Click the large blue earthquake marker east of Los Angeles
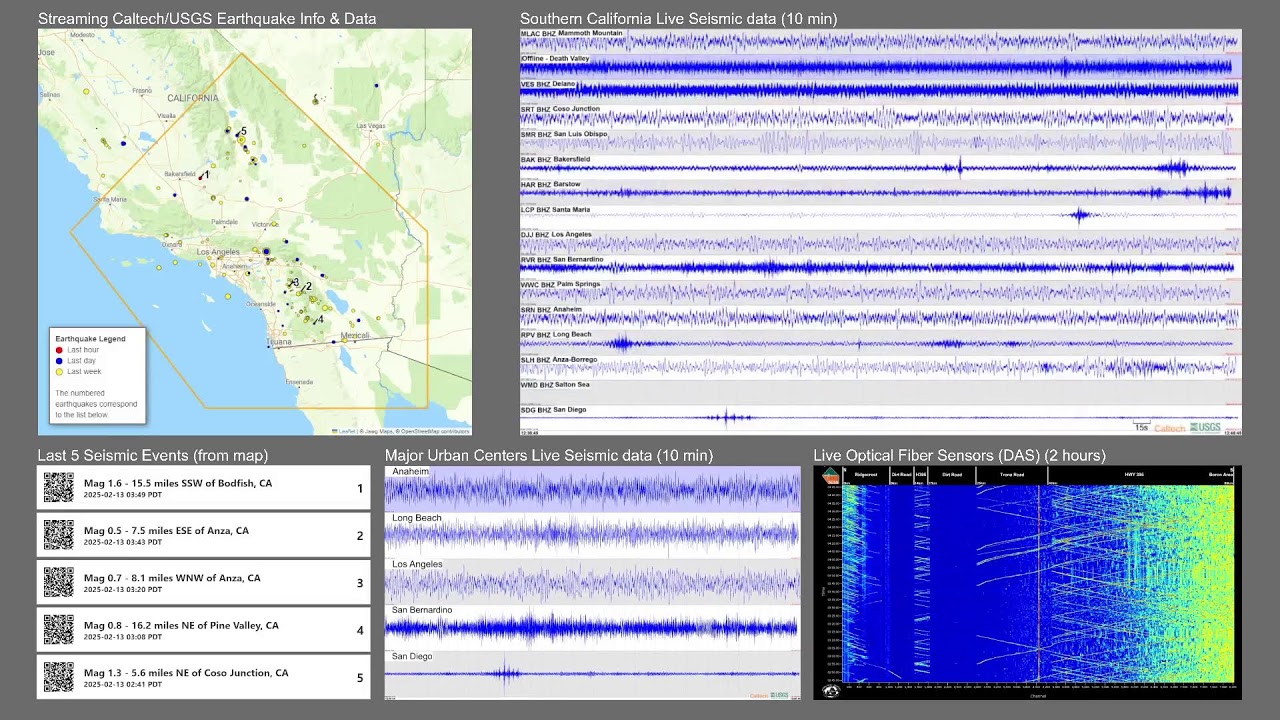1280x720 pixels. click(266, 251)
